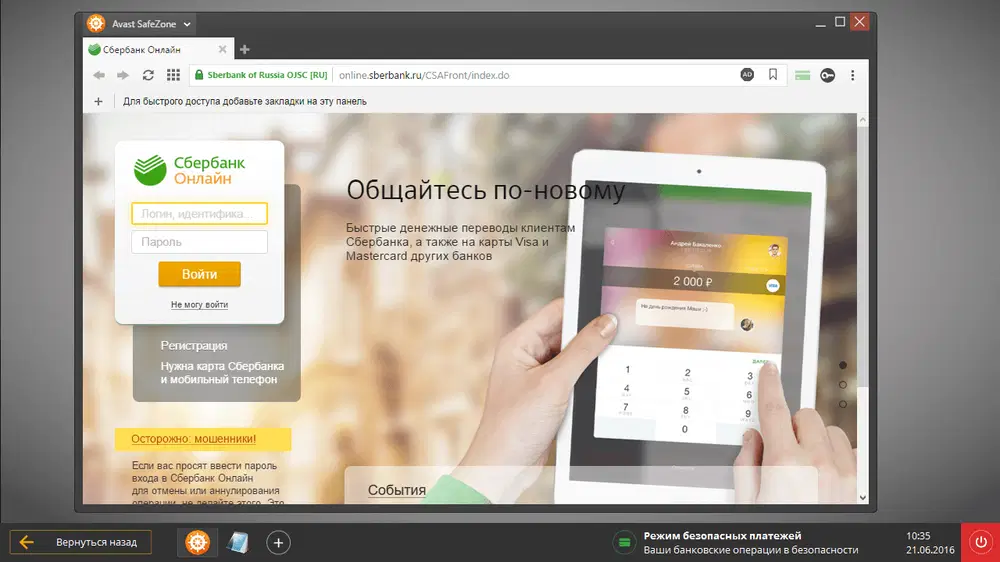Click the clock showing 10:35
1000x562 pixels.
point(918,536)
